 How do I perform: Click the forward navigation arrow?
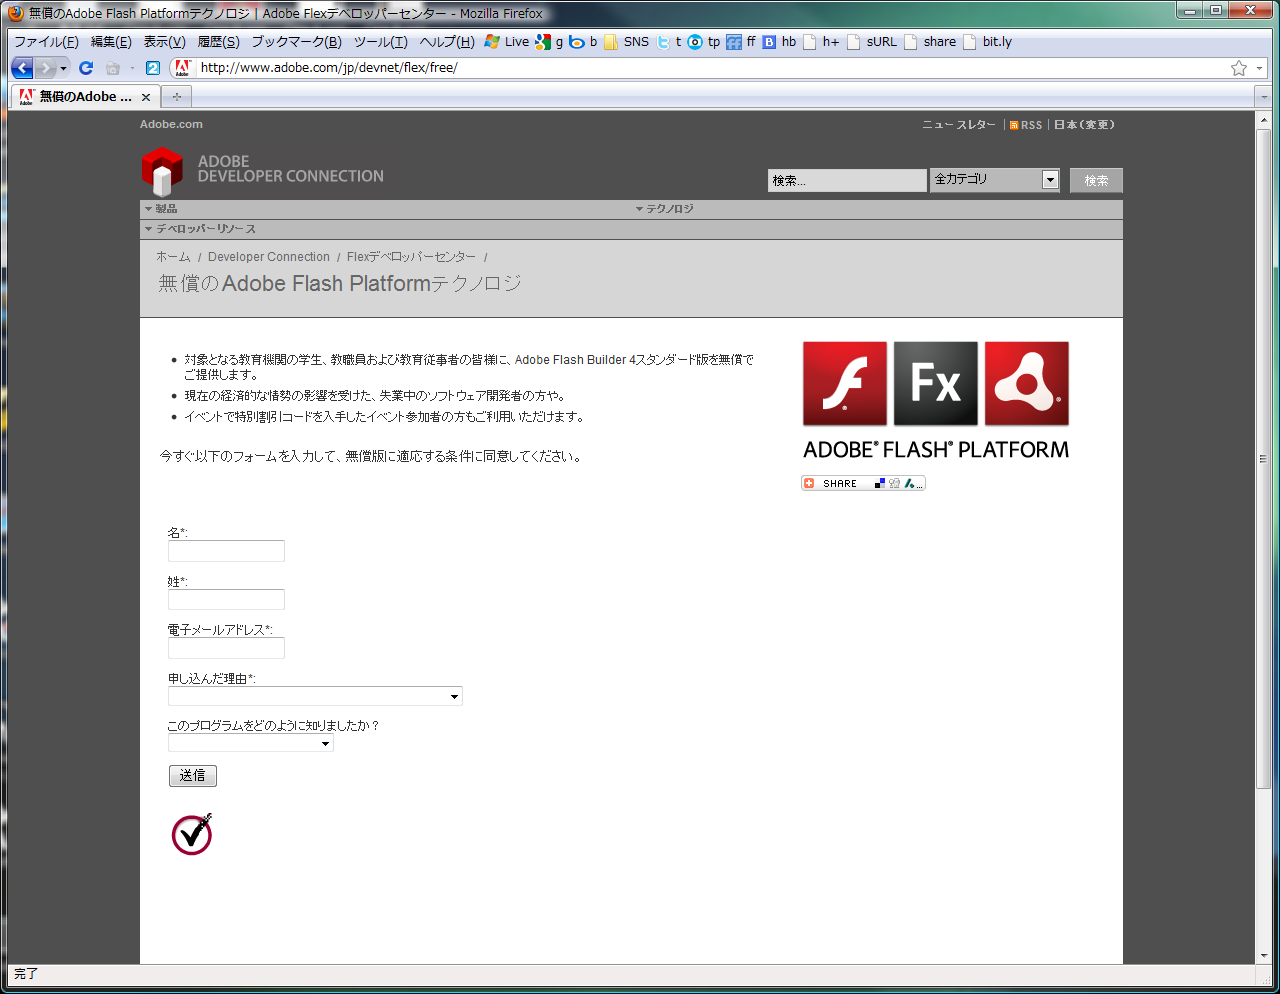[x=46, y=68]
